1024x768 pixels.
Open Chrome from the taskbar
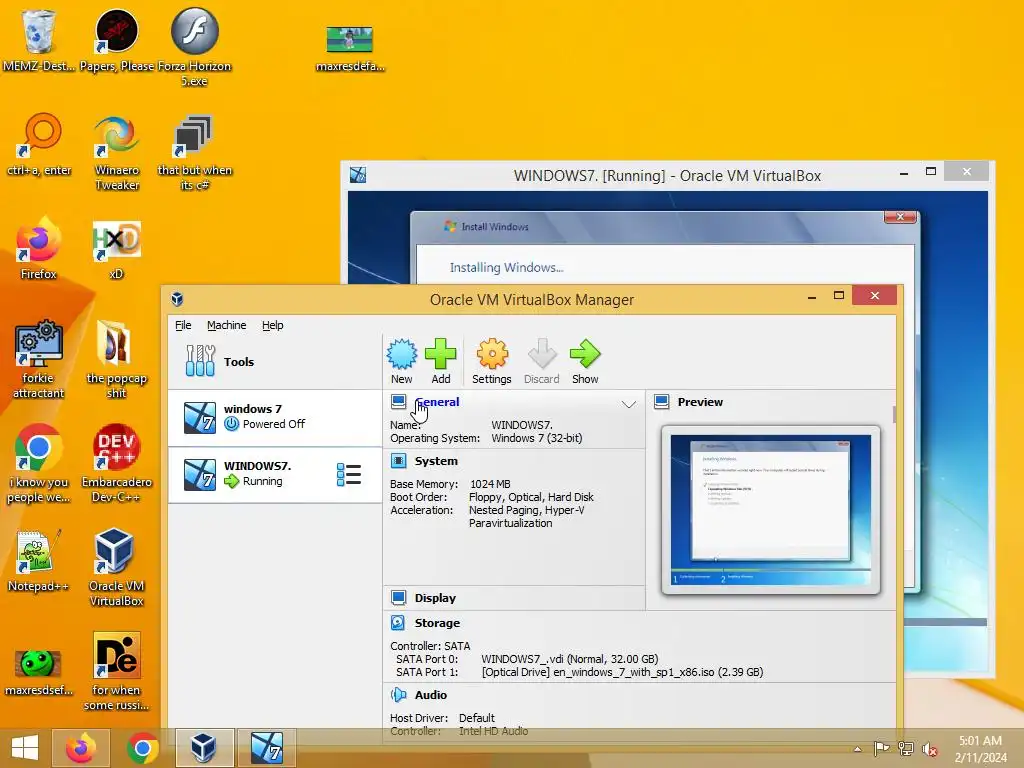tap(142, 748)
